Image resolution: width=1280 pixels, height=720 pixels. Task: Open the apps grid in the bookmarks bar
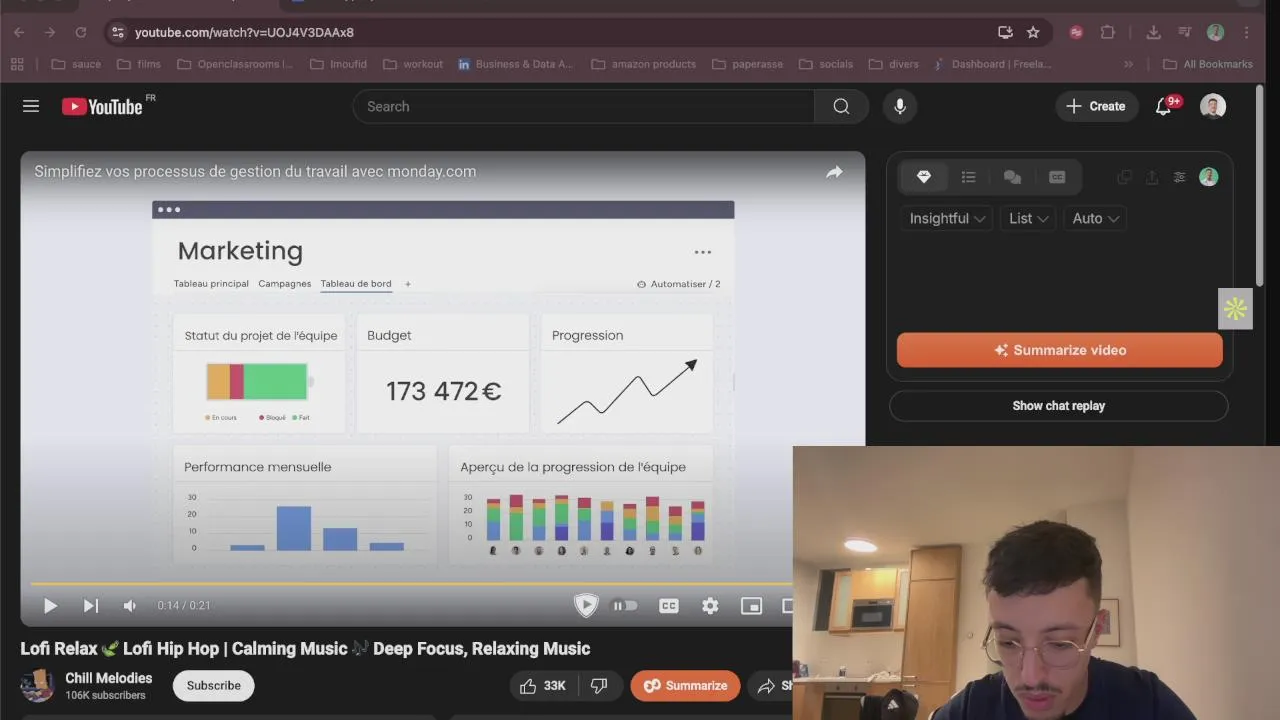click(17, 64)
